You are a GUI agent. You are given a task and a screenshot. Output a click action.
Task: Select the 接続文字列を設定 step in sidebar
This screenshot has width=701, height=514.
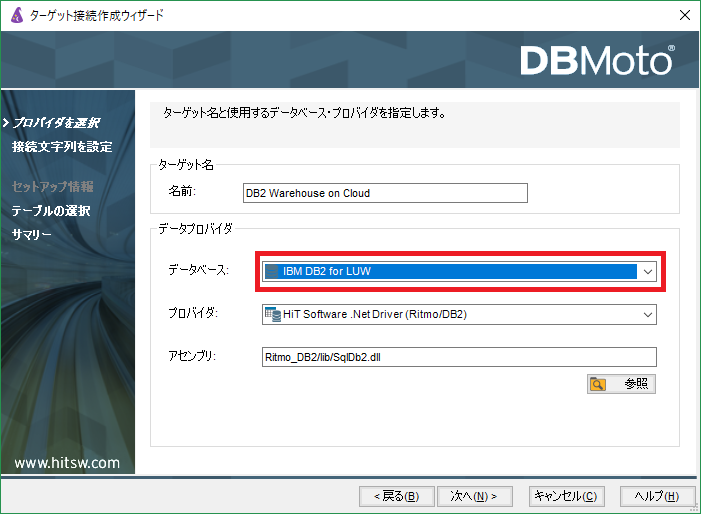(x=62, y=147)
